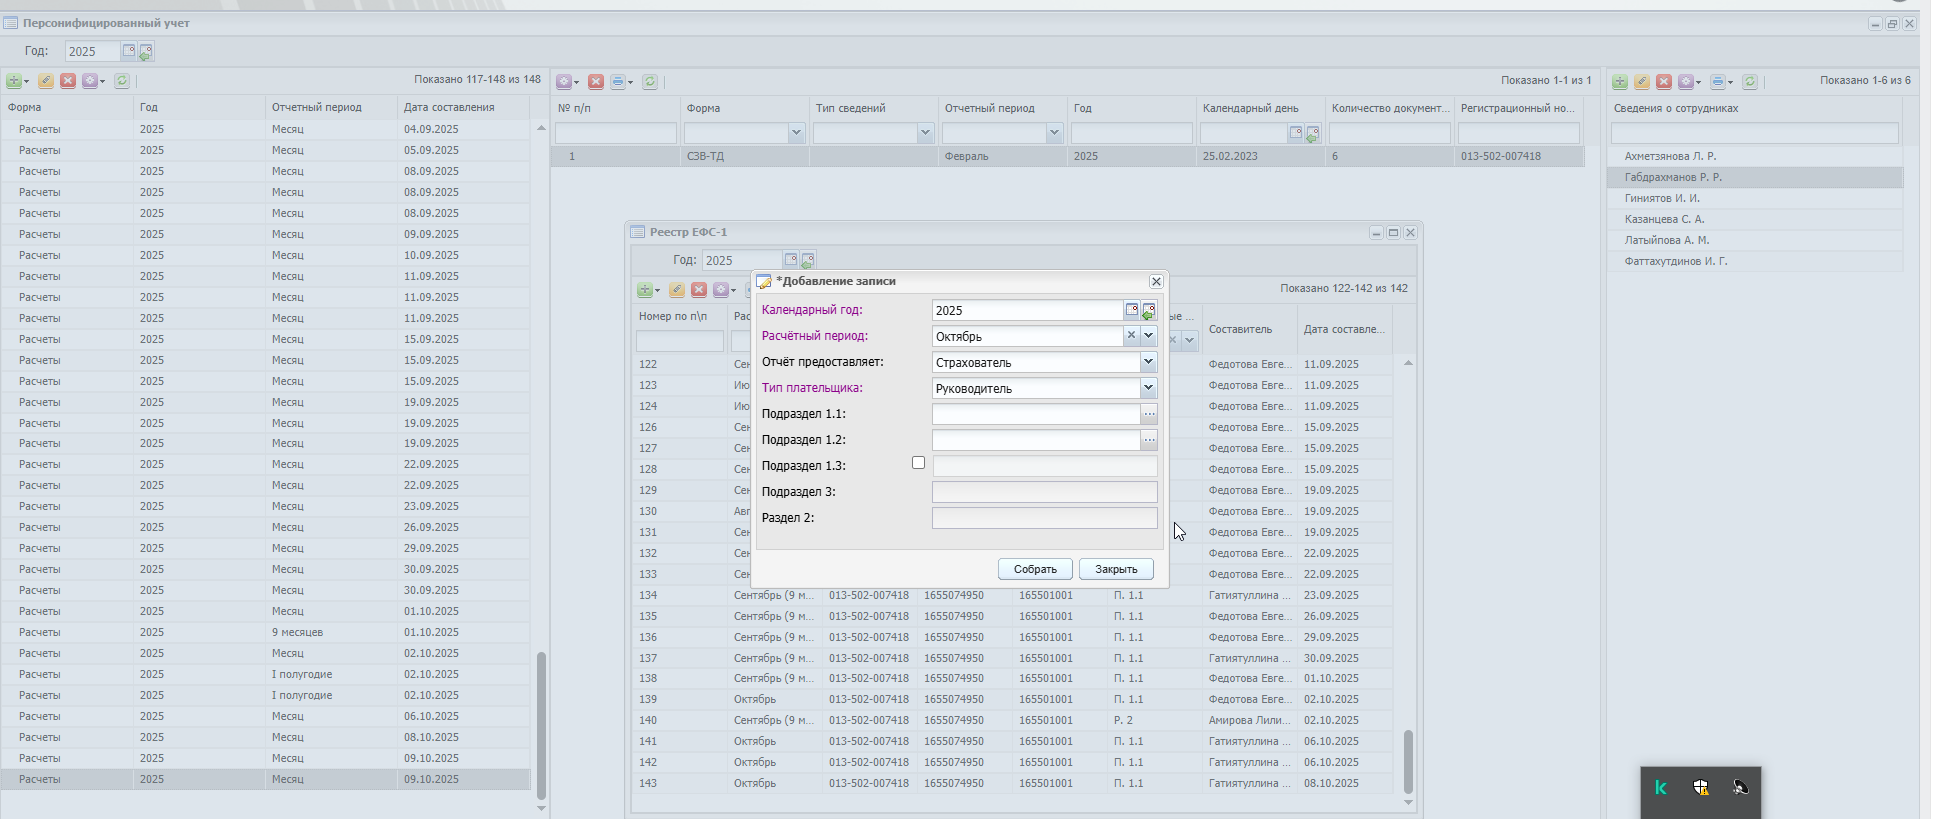This screenshot has width=1934, height=819.
Task: Click the green refresh icon in left panel toolbar
Action: click(122, 81)
